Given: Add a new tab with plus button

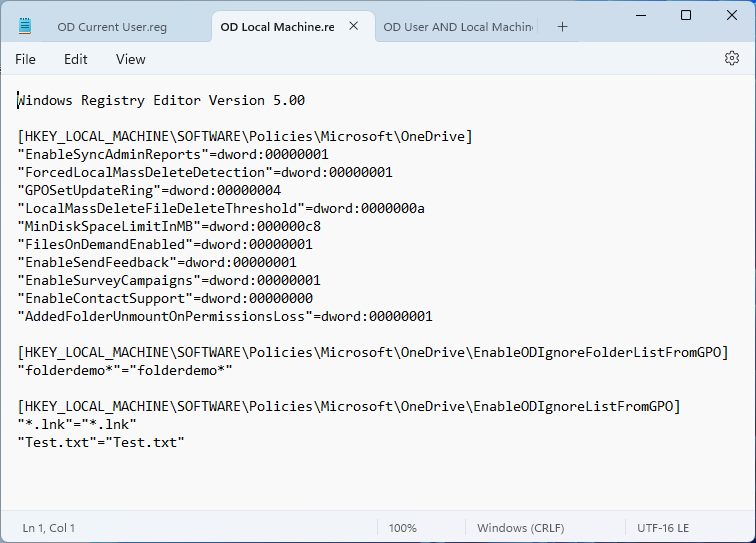Looking at the screenshot, I should tap(562, 27).
